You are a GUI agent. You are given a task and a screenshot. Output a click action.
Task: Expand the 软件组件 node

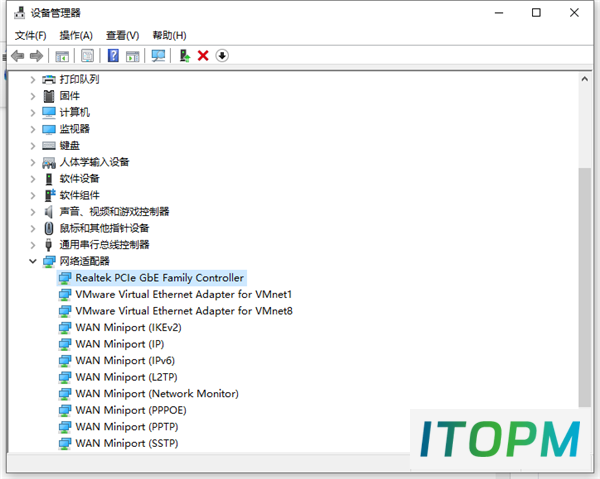pyautogui.click(x=33, y=195)
